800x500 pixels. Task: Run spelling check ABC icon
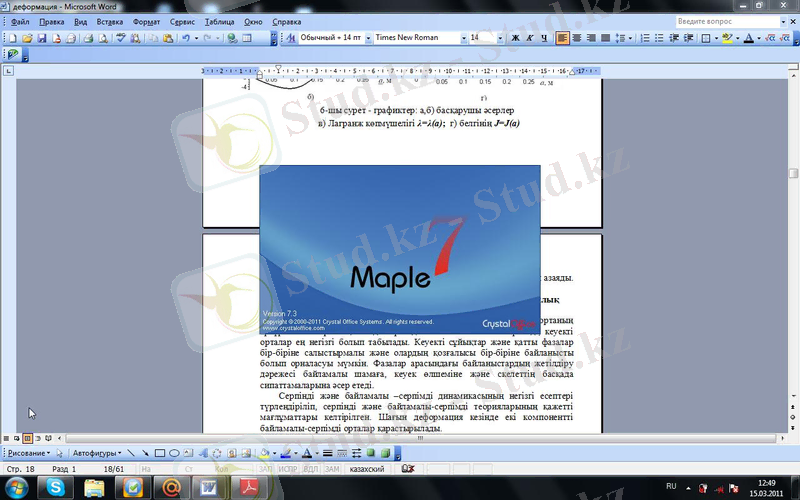[121, 38]
